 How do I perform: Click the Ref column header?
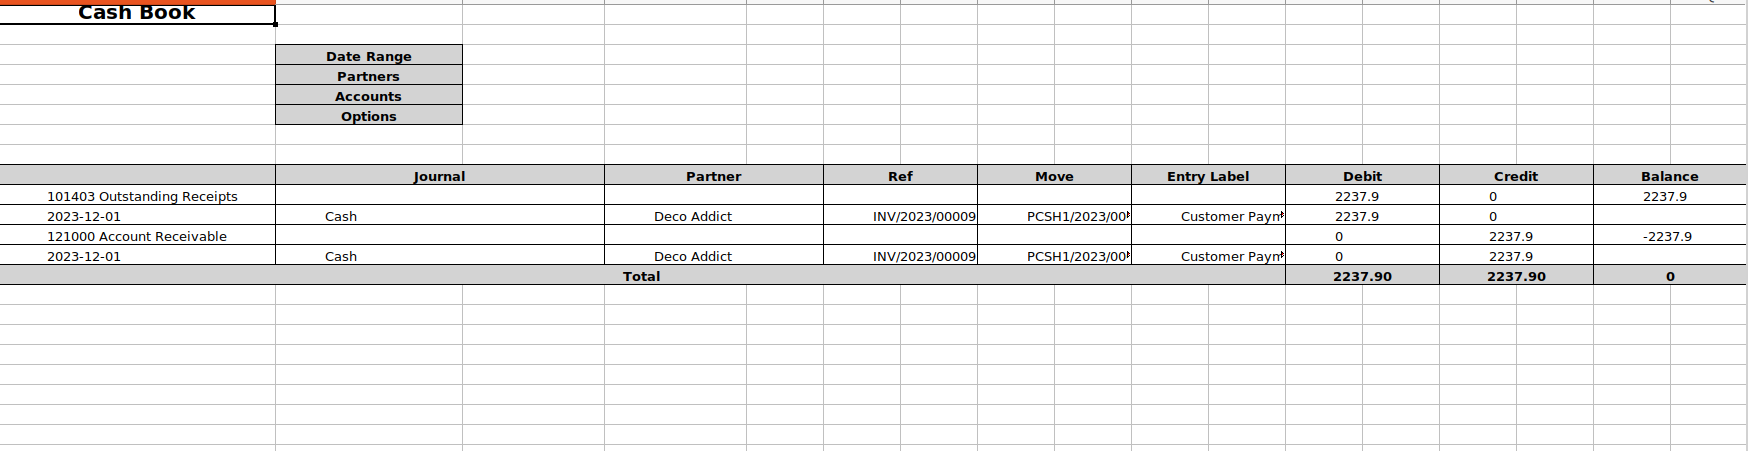(900, 176)
